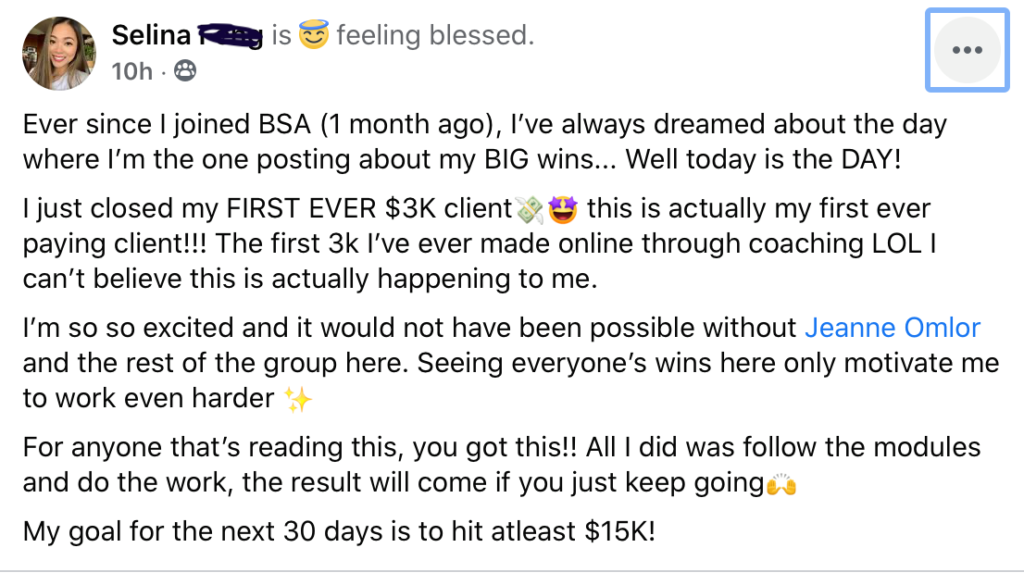Open the 10h timestamp
Viewport: 1024px width, 585px height.
click(133, 72)
